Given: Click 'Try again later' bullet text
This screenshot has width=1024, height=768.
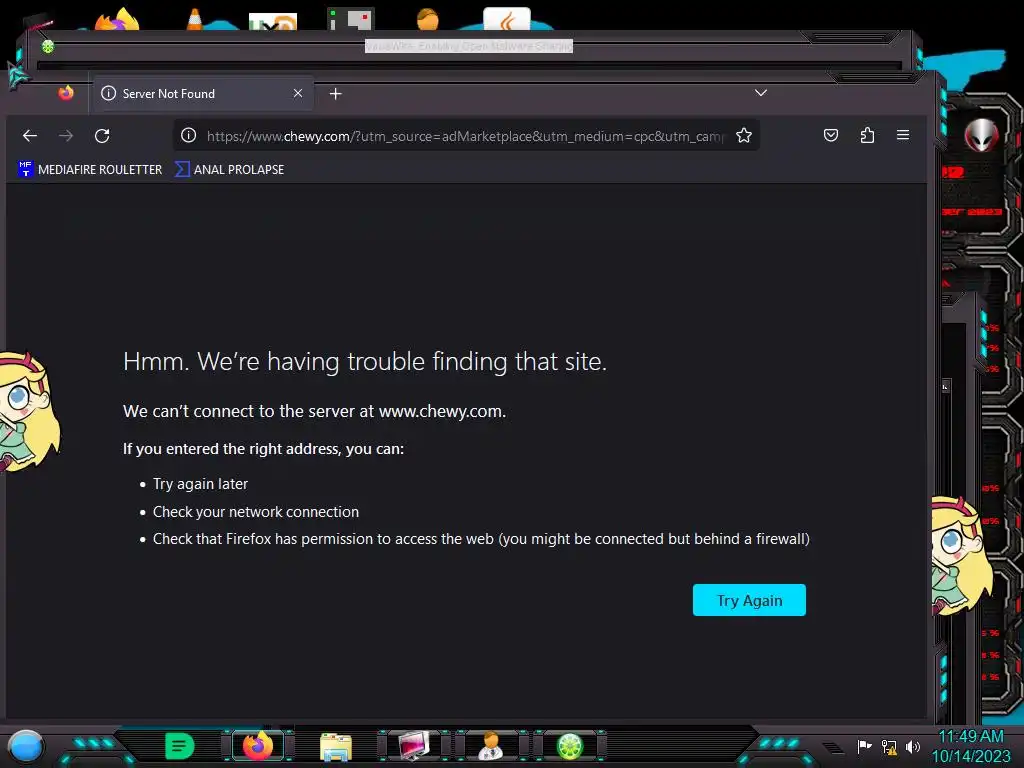Looking at the screenshot, I should coord(200,484).
